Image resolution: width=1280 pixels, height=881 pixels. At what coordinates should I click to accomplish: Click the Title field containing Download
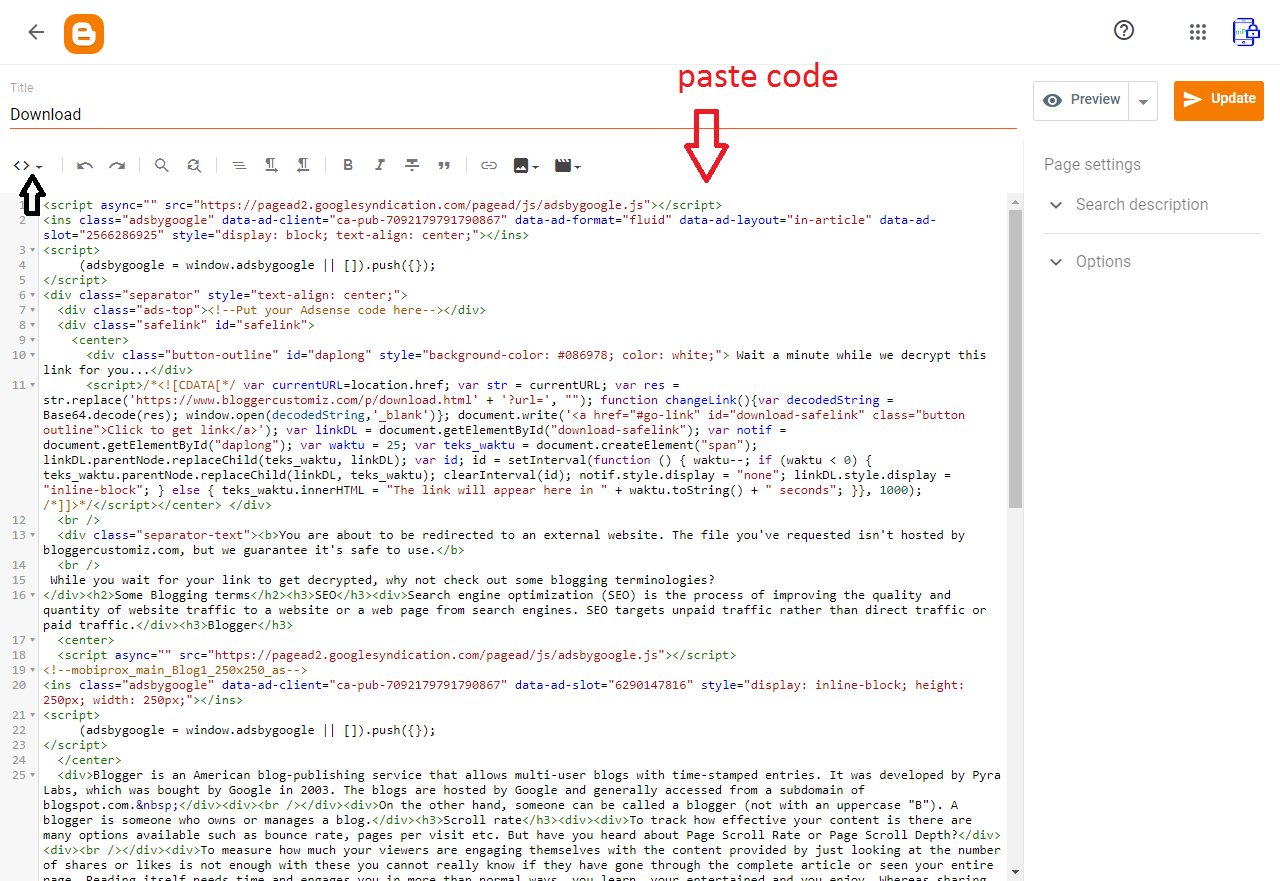click(513, 114)
